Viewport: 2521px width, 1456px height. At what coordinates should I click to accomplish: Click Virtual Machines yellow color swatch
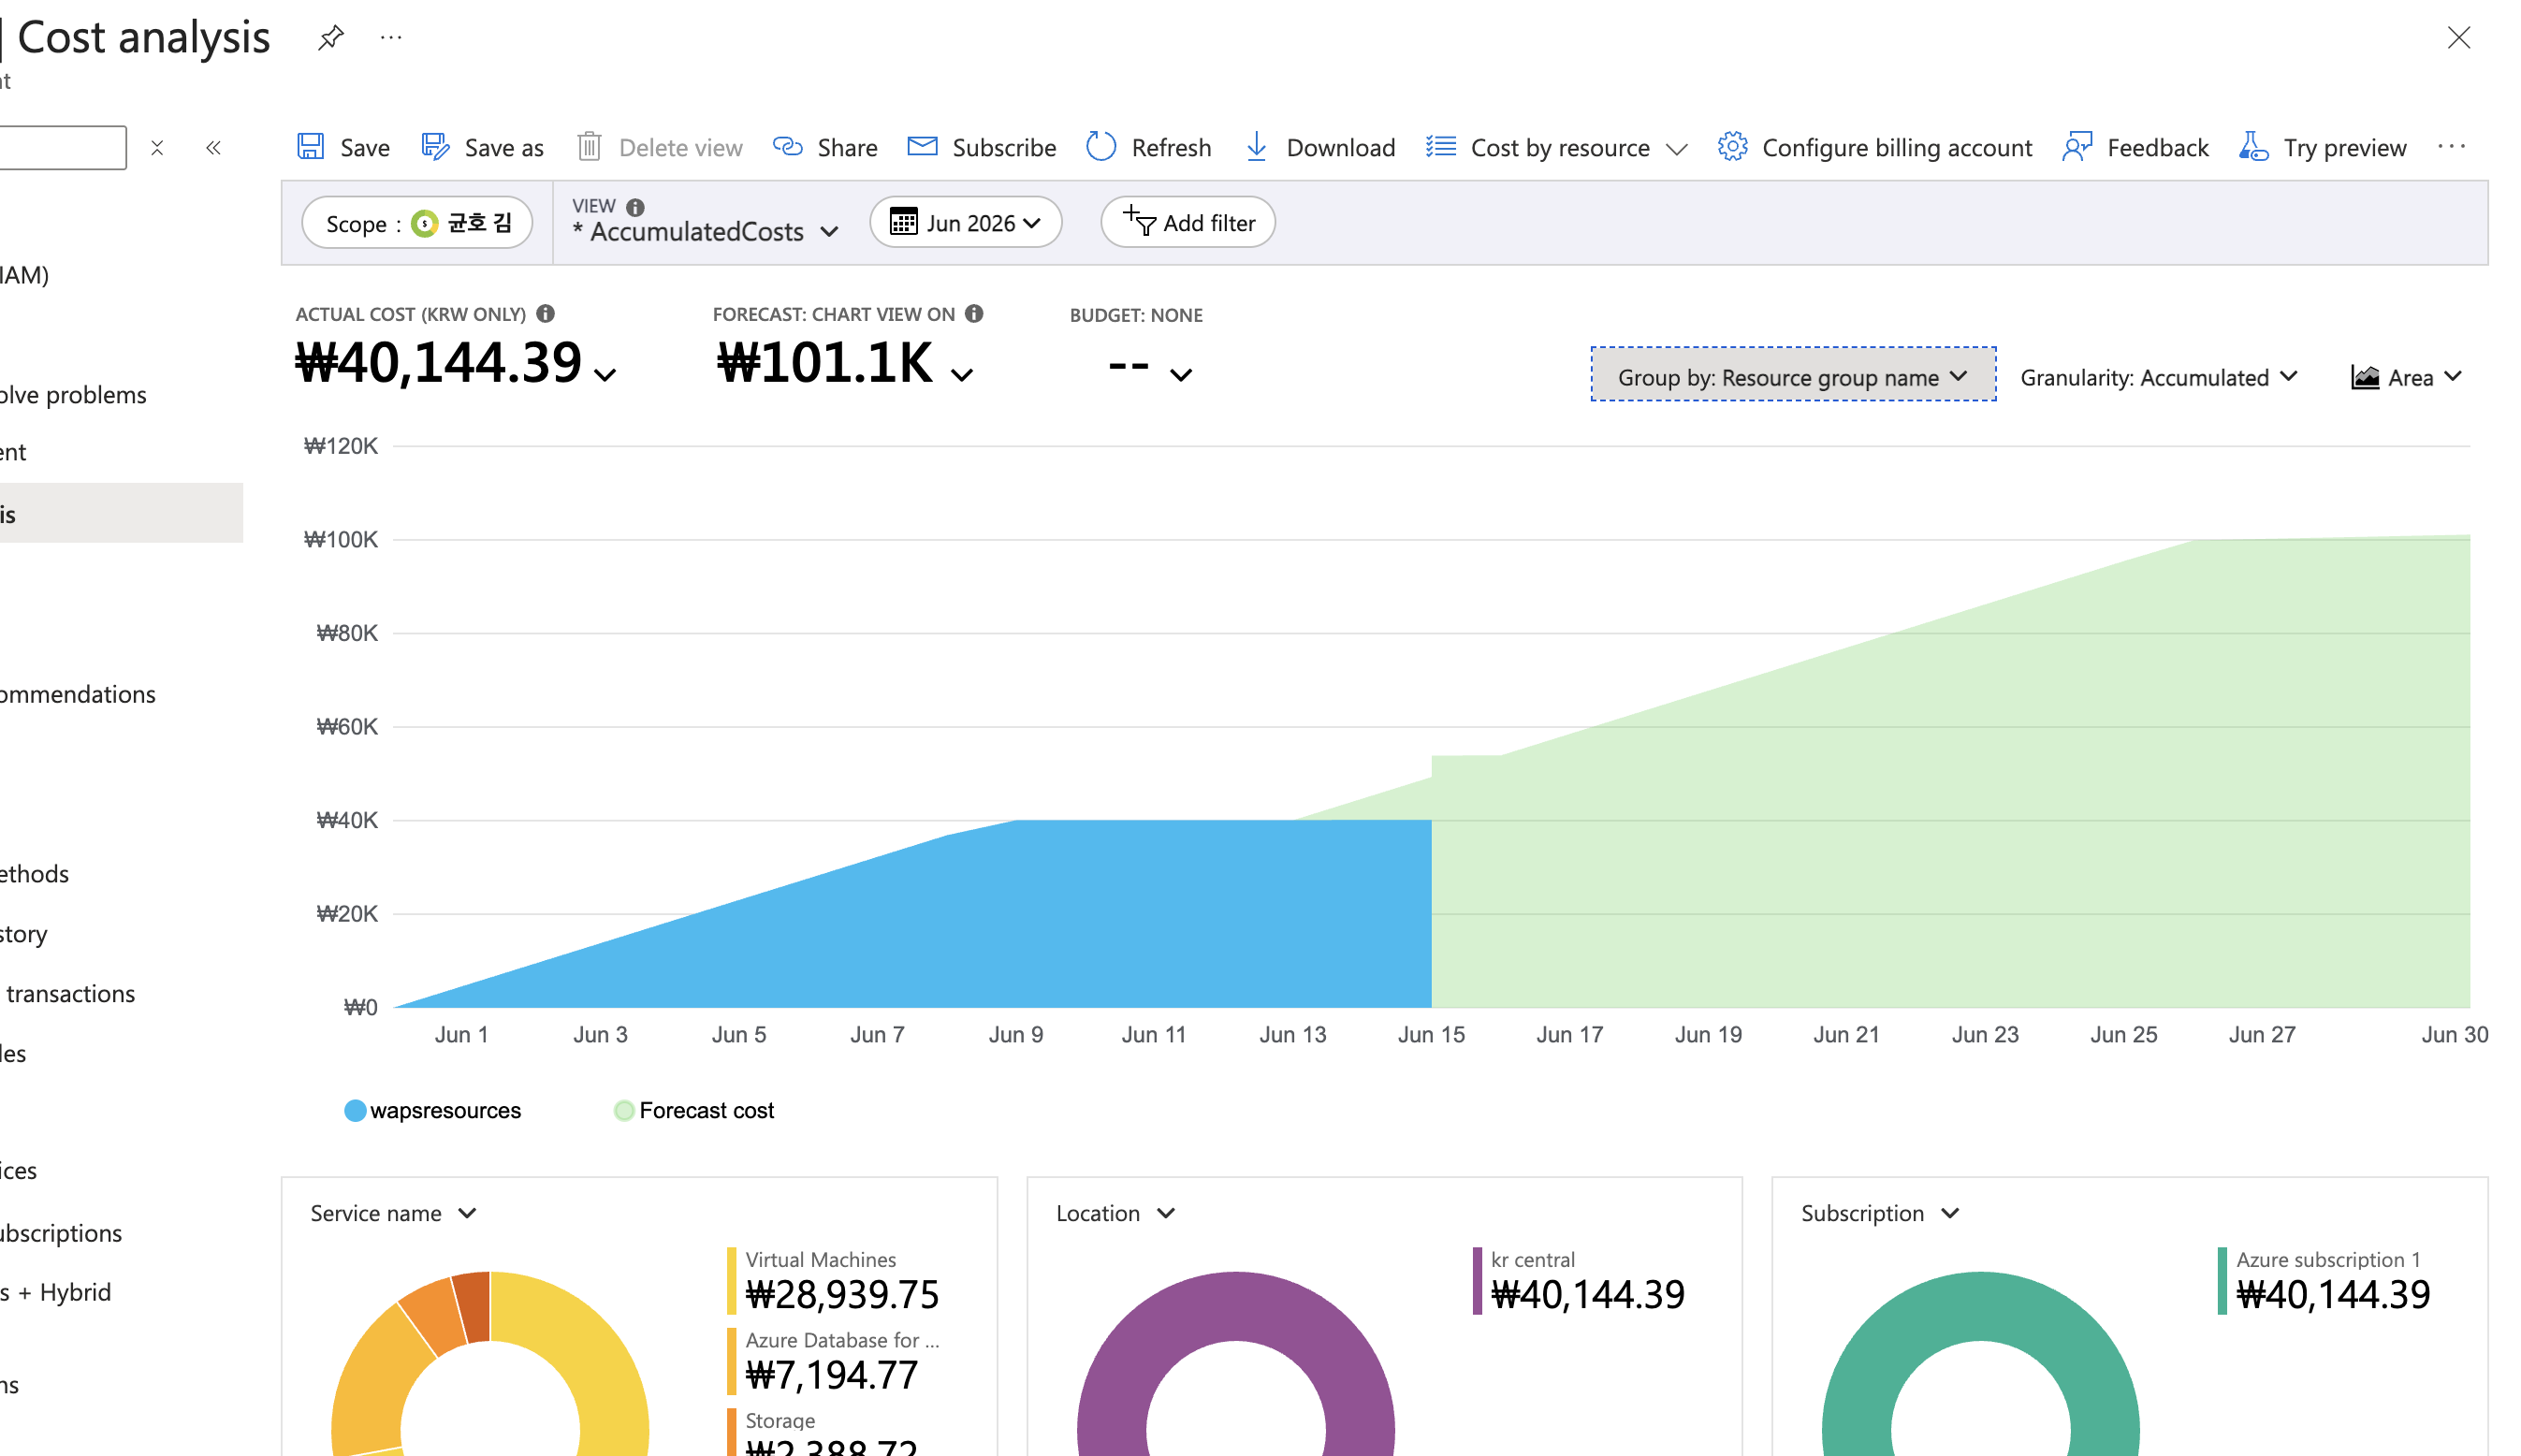click(x=731, y=1280)
